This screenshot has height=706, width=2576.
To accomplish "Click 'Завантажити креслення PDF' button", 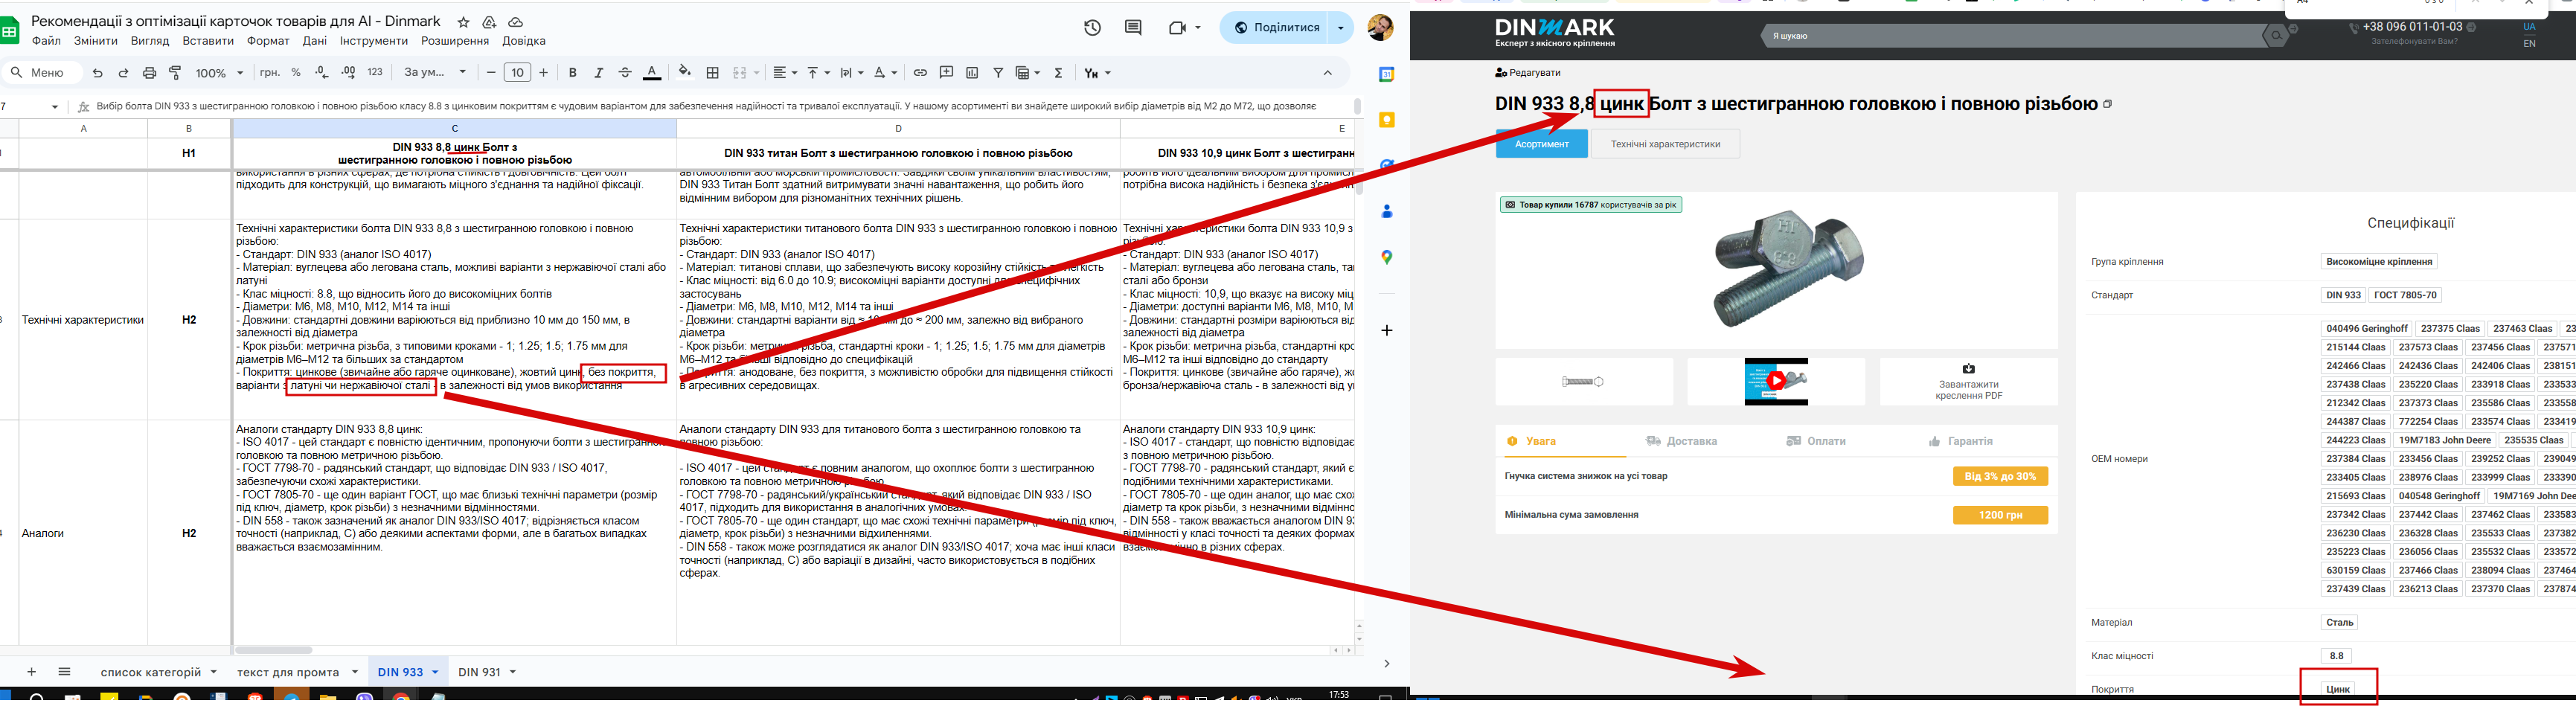I will tap(1967, 382).
